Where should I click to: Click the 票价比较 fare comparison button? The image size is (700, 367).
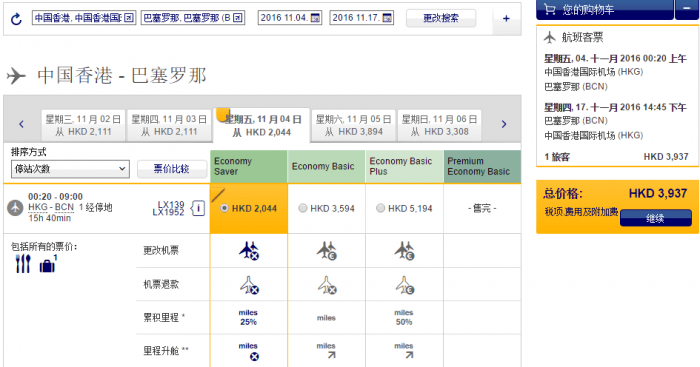(172, 169)
